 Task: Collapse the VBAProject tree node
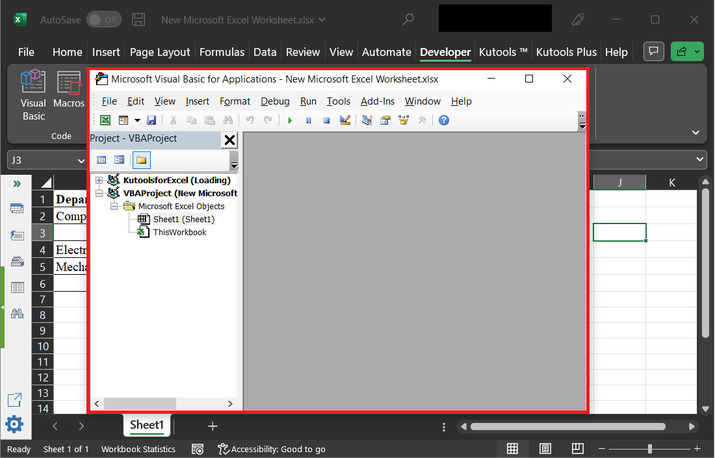(x=98, y=193)
